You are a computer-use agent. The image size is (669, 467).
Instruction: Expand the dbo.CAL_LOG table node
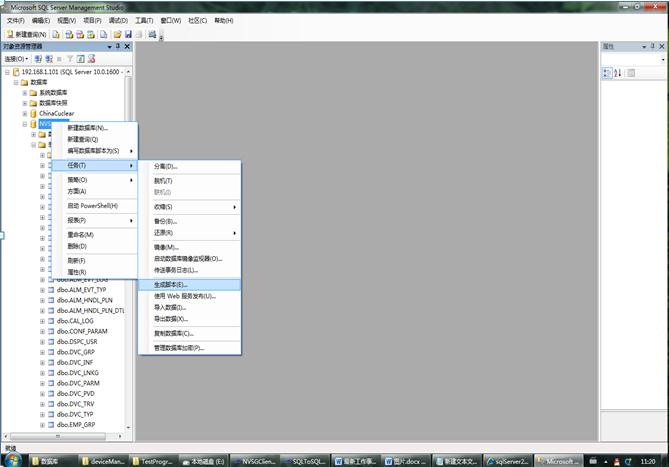pos(42,321)
